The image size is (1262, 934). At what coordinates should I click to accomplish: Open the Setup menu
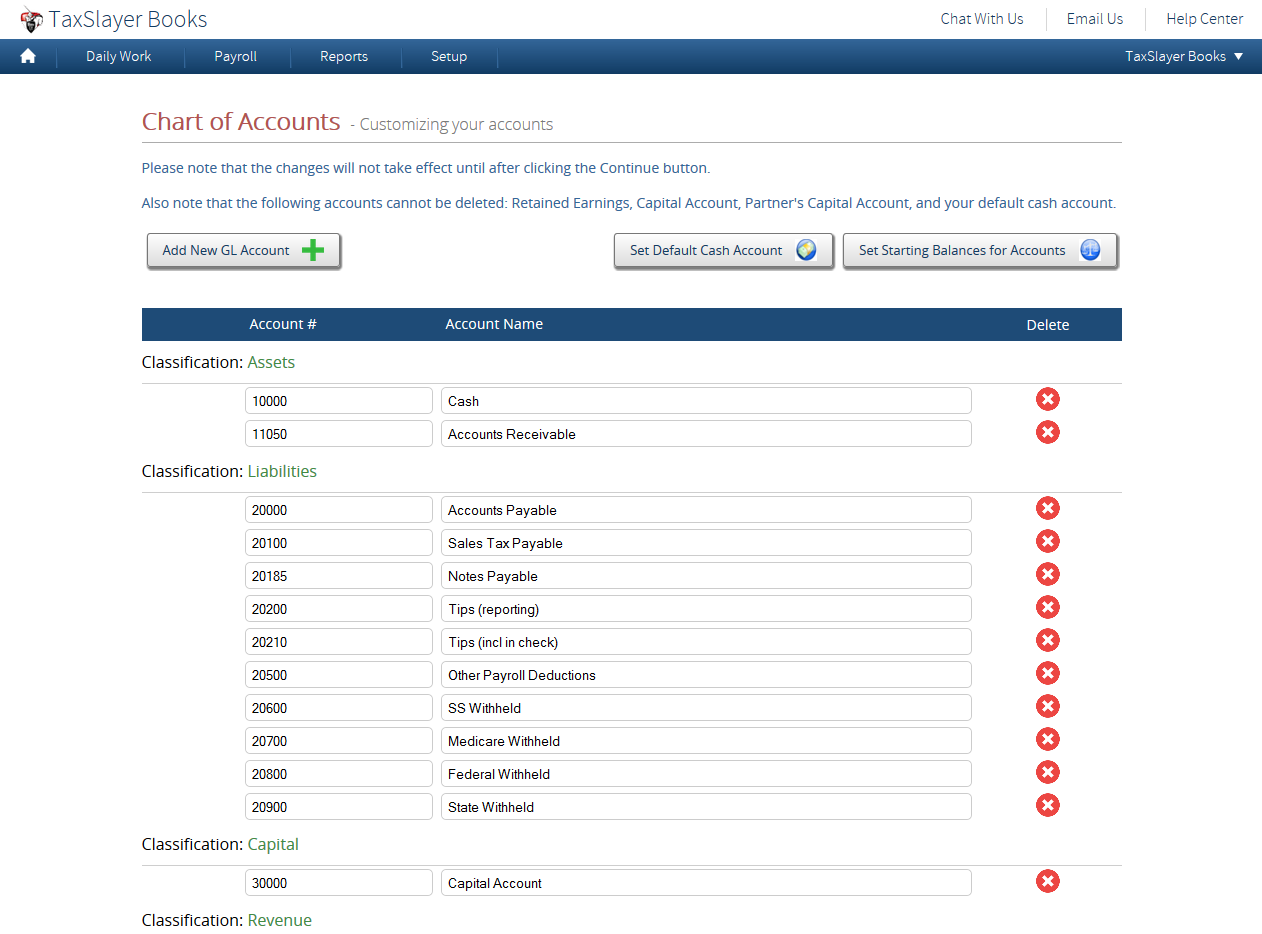click(449, 56)
